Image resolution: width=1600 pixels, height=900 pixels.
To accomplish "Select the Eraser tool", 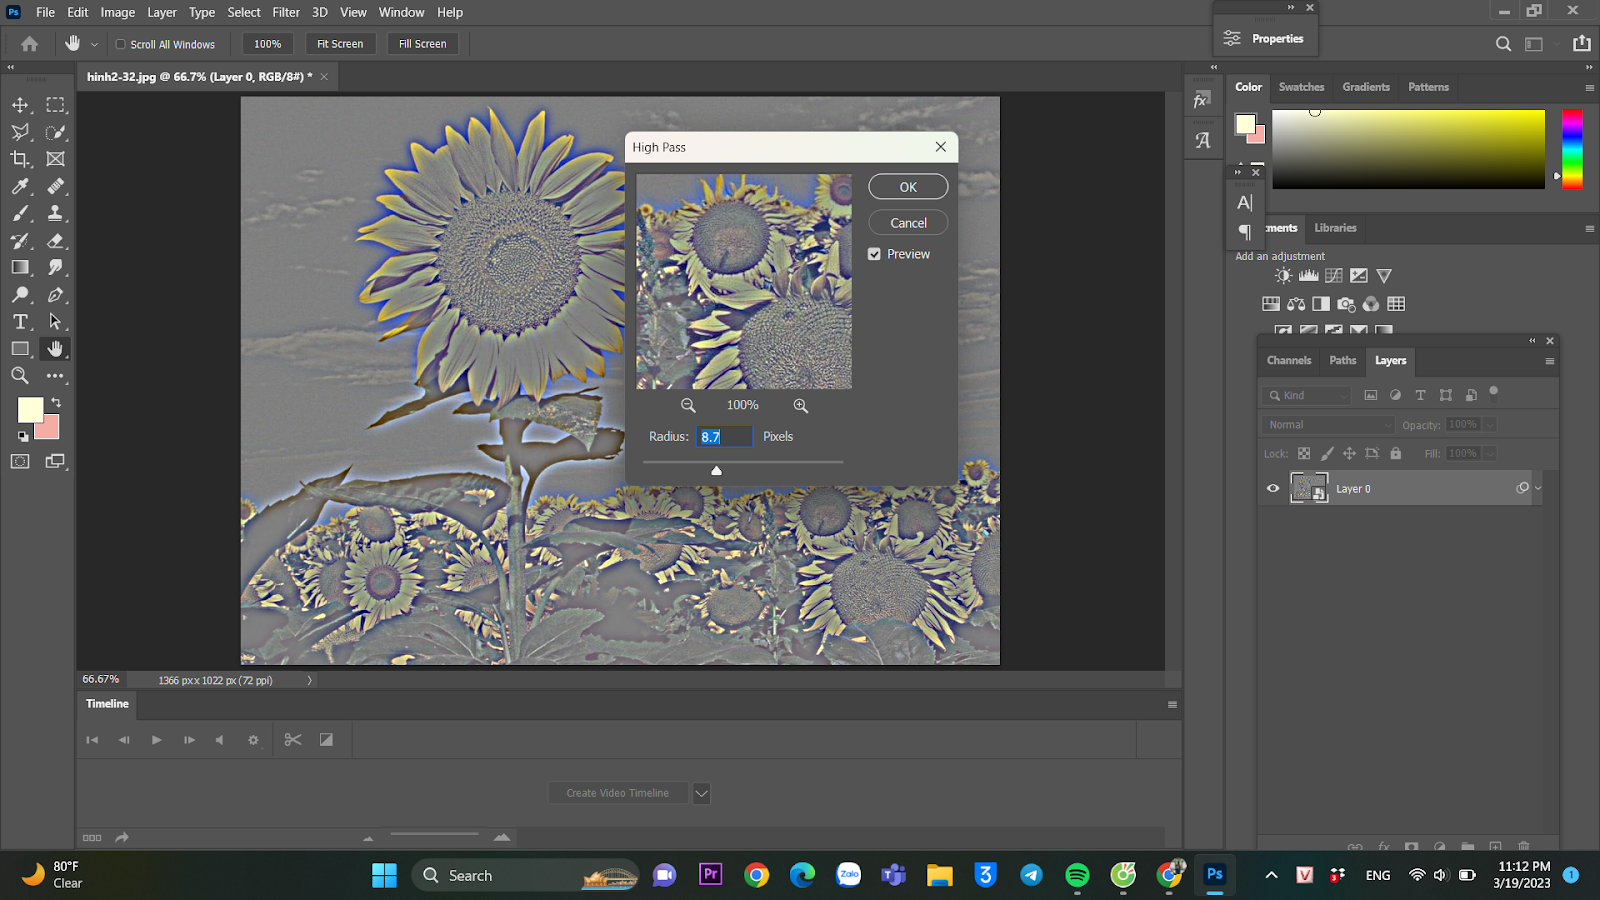I will 56,240.
